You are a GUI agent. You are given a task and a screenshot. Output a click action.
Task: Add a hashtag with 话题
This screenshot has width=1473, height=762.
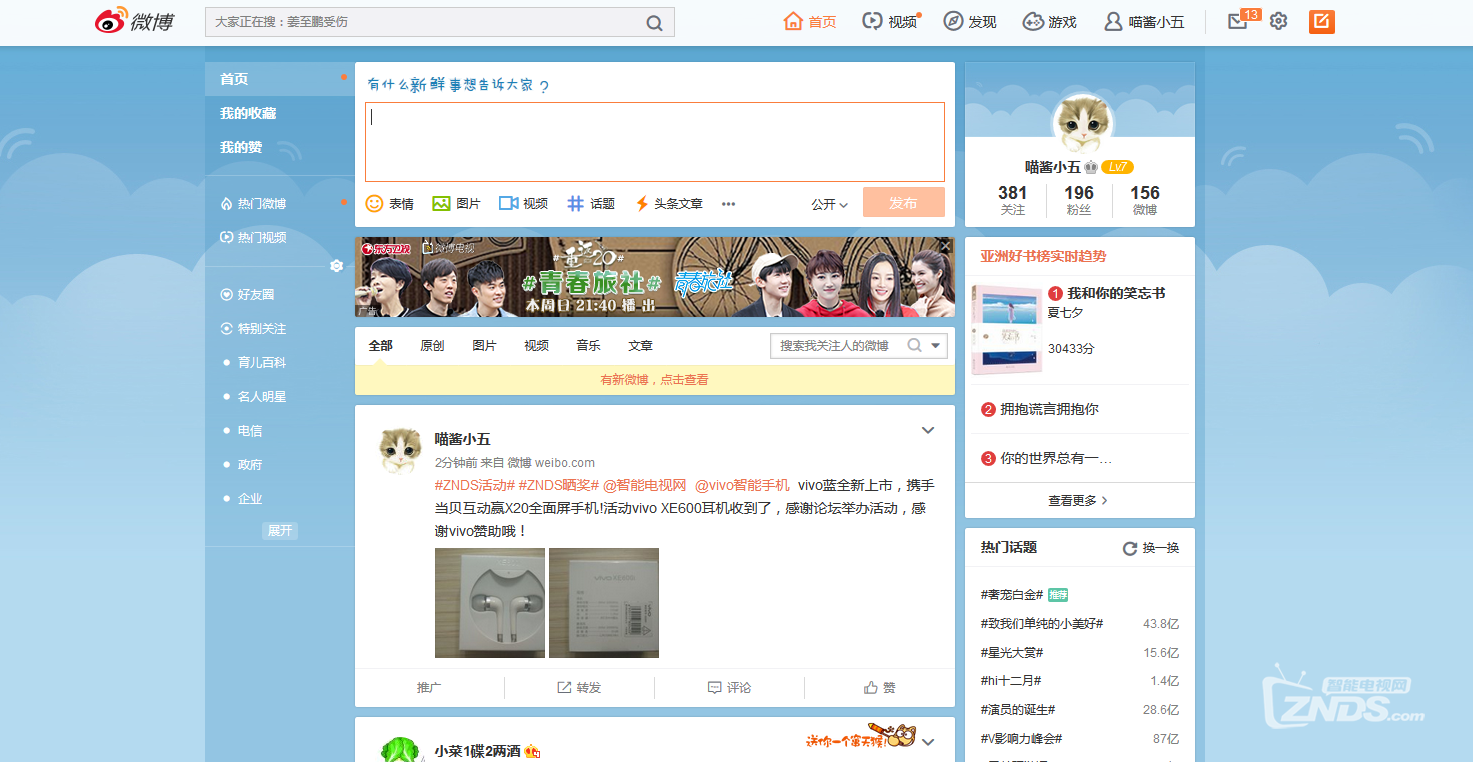[x=591, y=203]
